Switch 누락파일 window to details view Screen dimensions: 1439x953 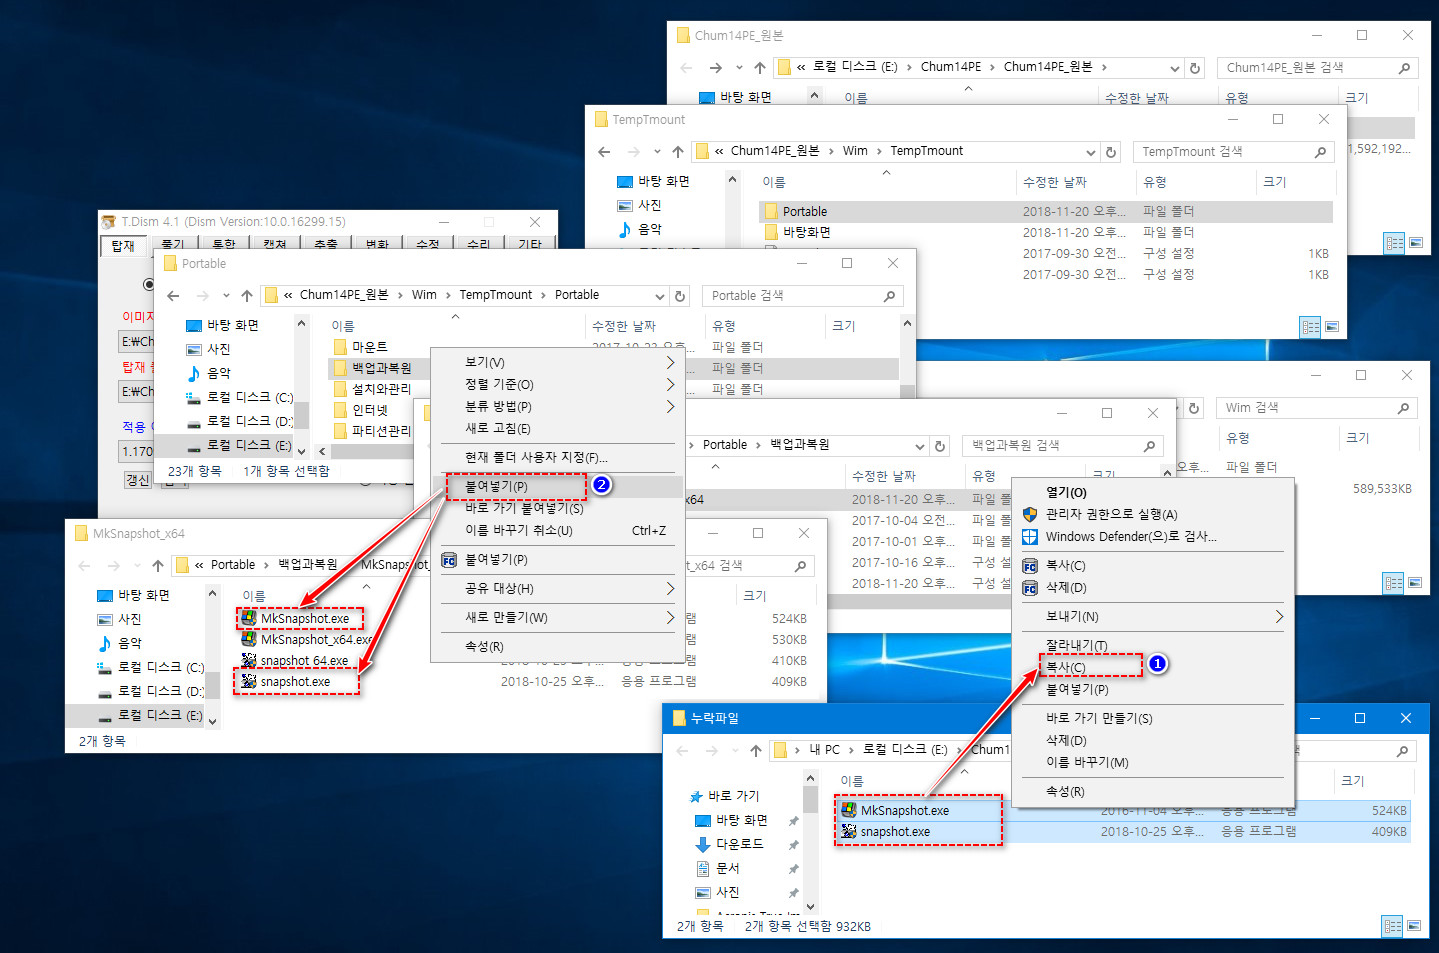(x=1393, y=926)
